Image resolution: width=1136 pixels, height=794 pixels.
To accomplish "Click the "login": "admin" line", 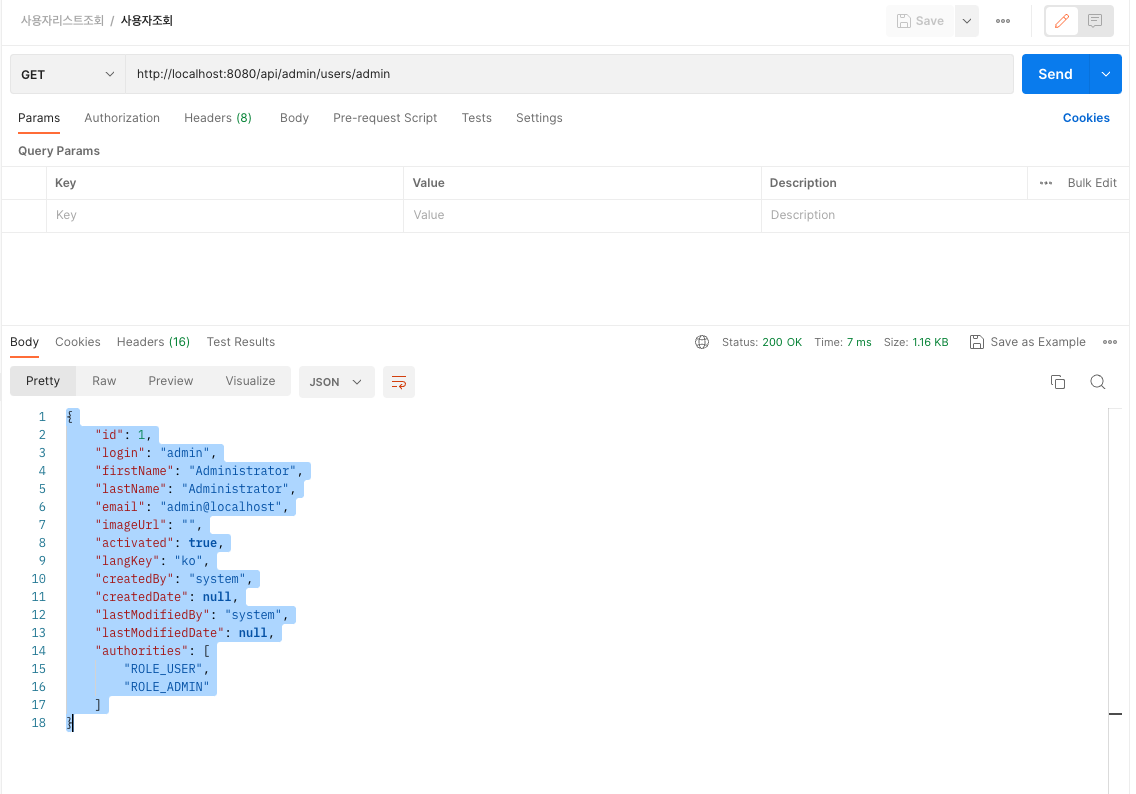I will 155,453.
